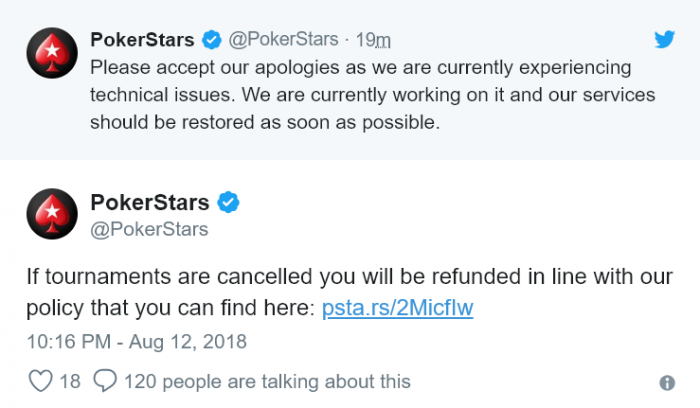Click the @PokerStars handle under main name
700x408 pixels.
tap(149, 229)
